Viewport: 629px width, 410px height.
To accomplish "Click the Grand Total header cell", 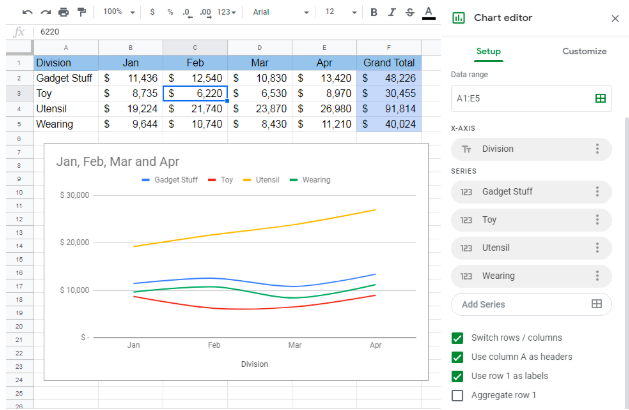I will (x=389, y=63).
